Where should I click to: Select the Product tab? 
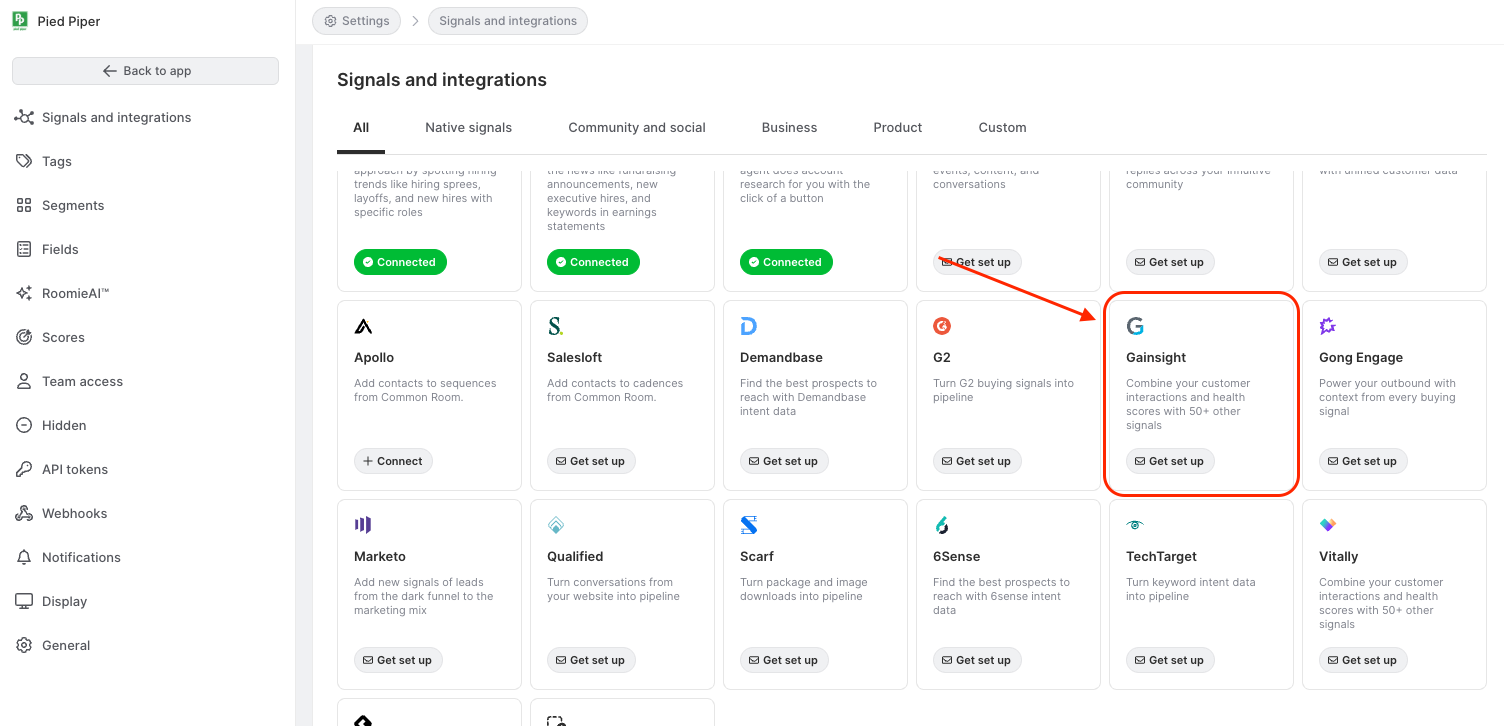[898, 128]
